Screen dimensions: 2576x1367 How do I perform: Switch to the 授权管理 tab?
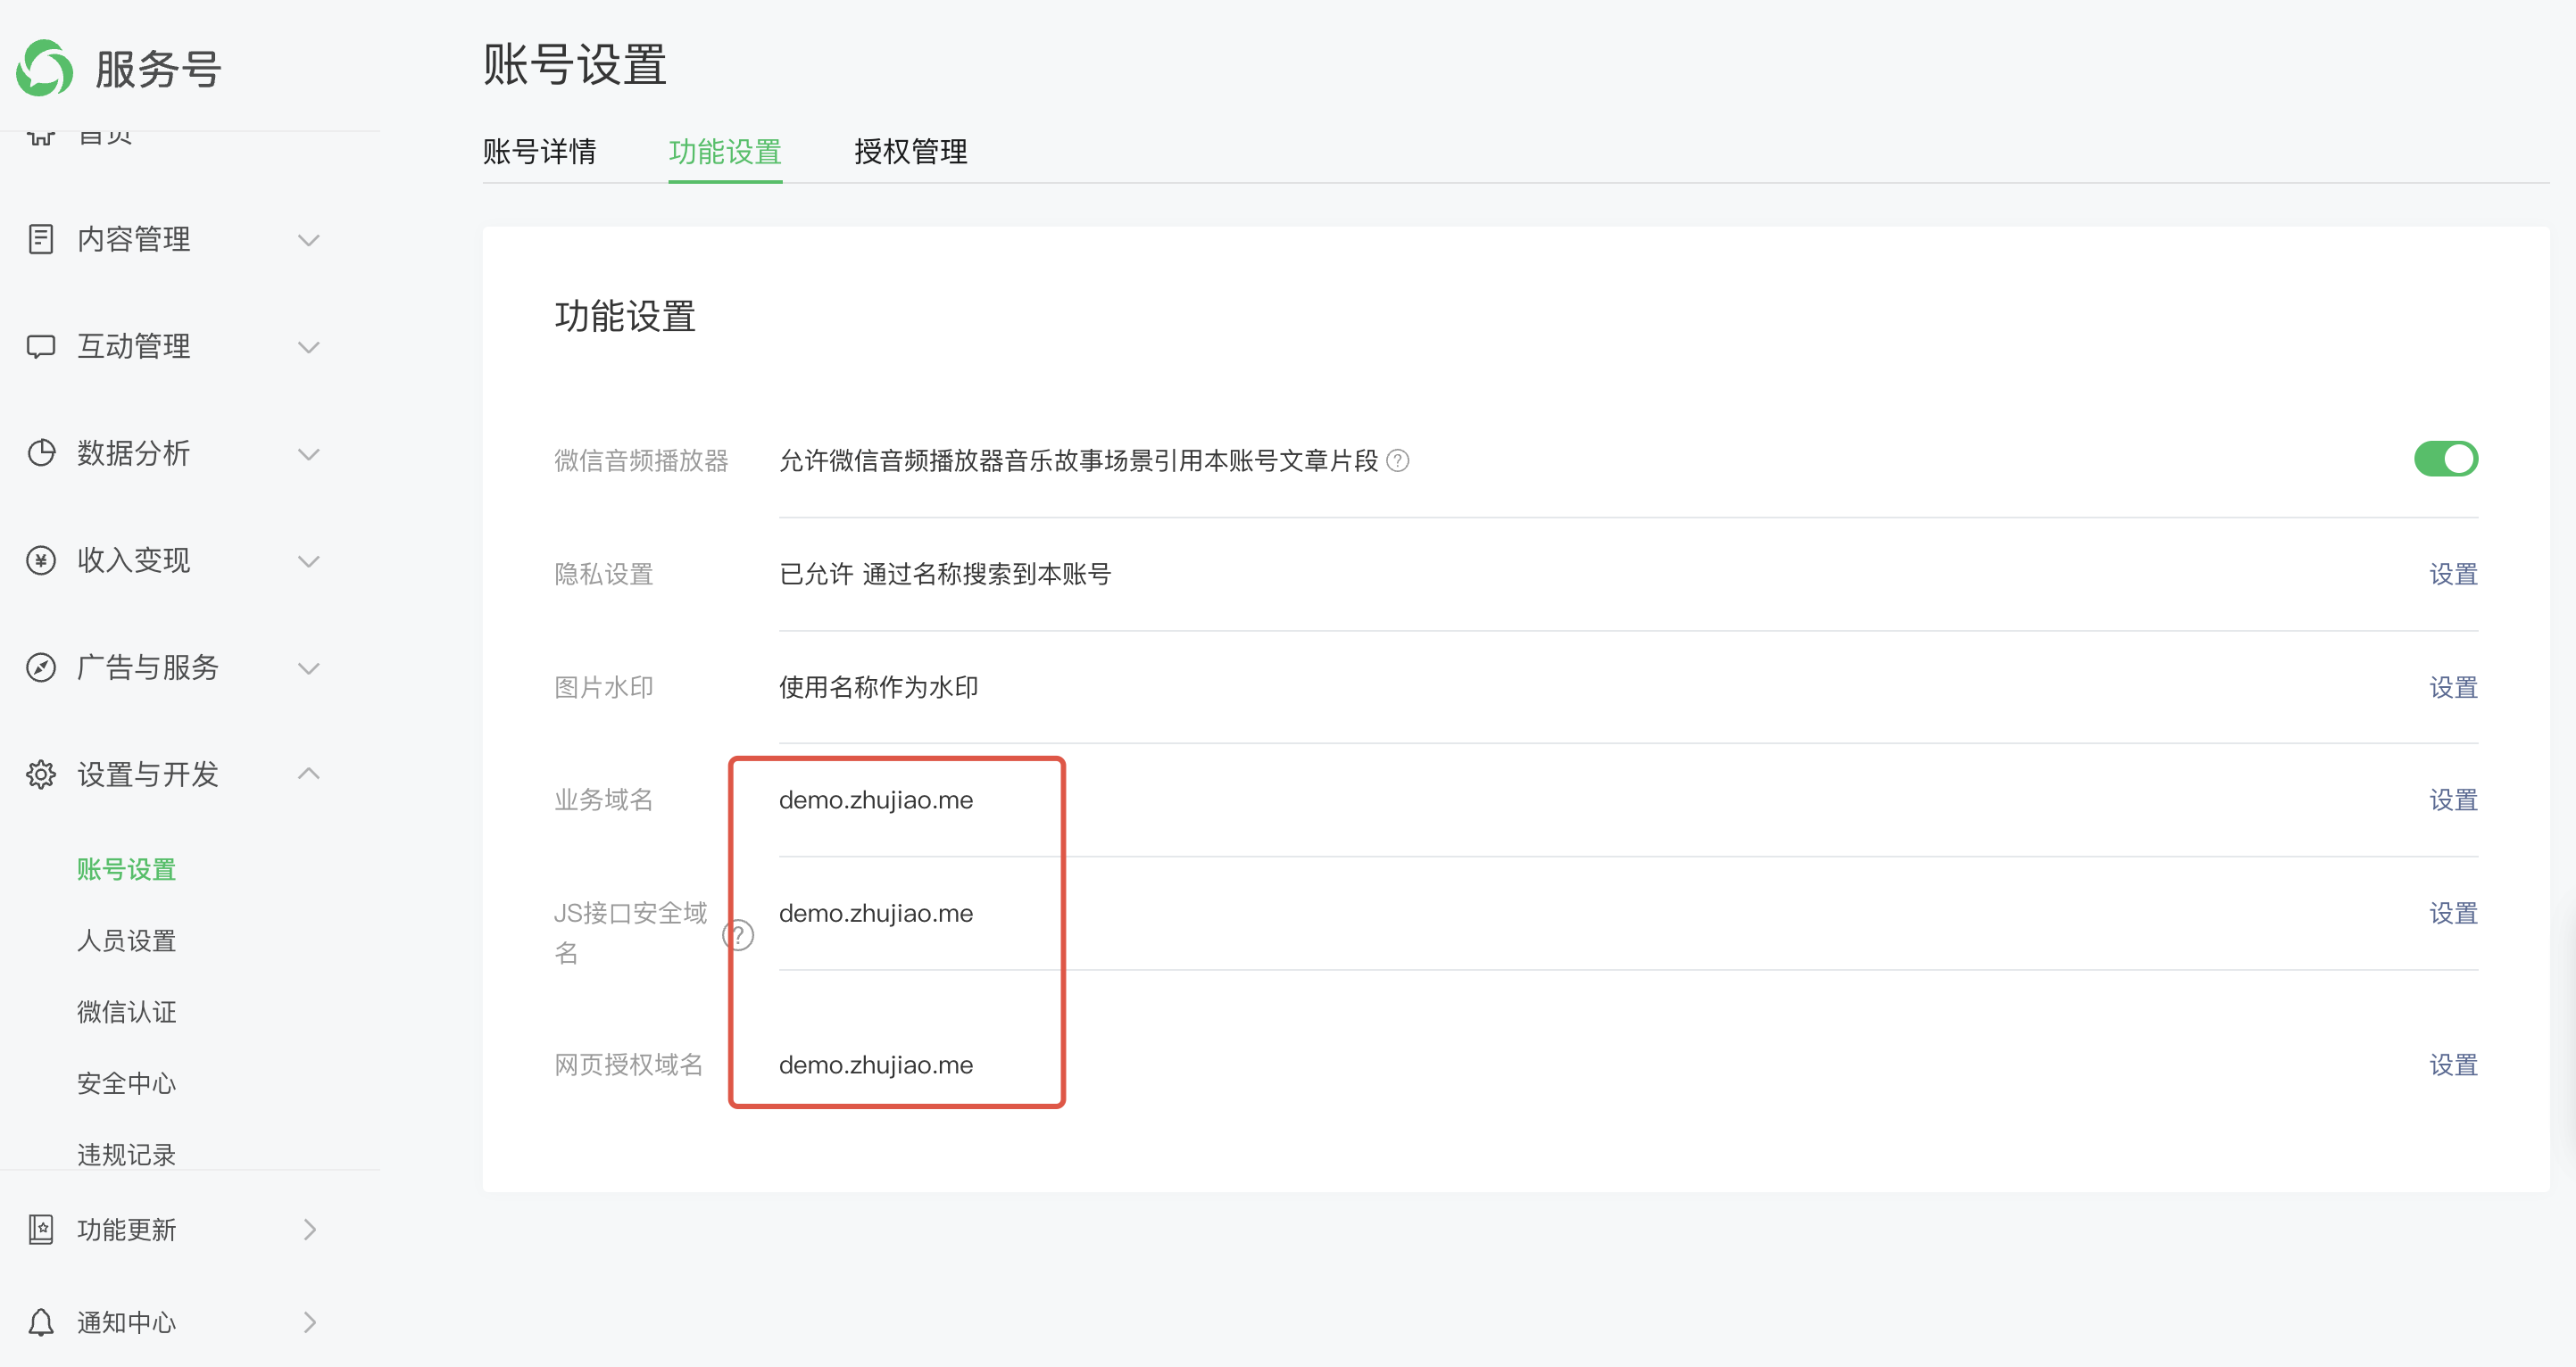[910, 152]
